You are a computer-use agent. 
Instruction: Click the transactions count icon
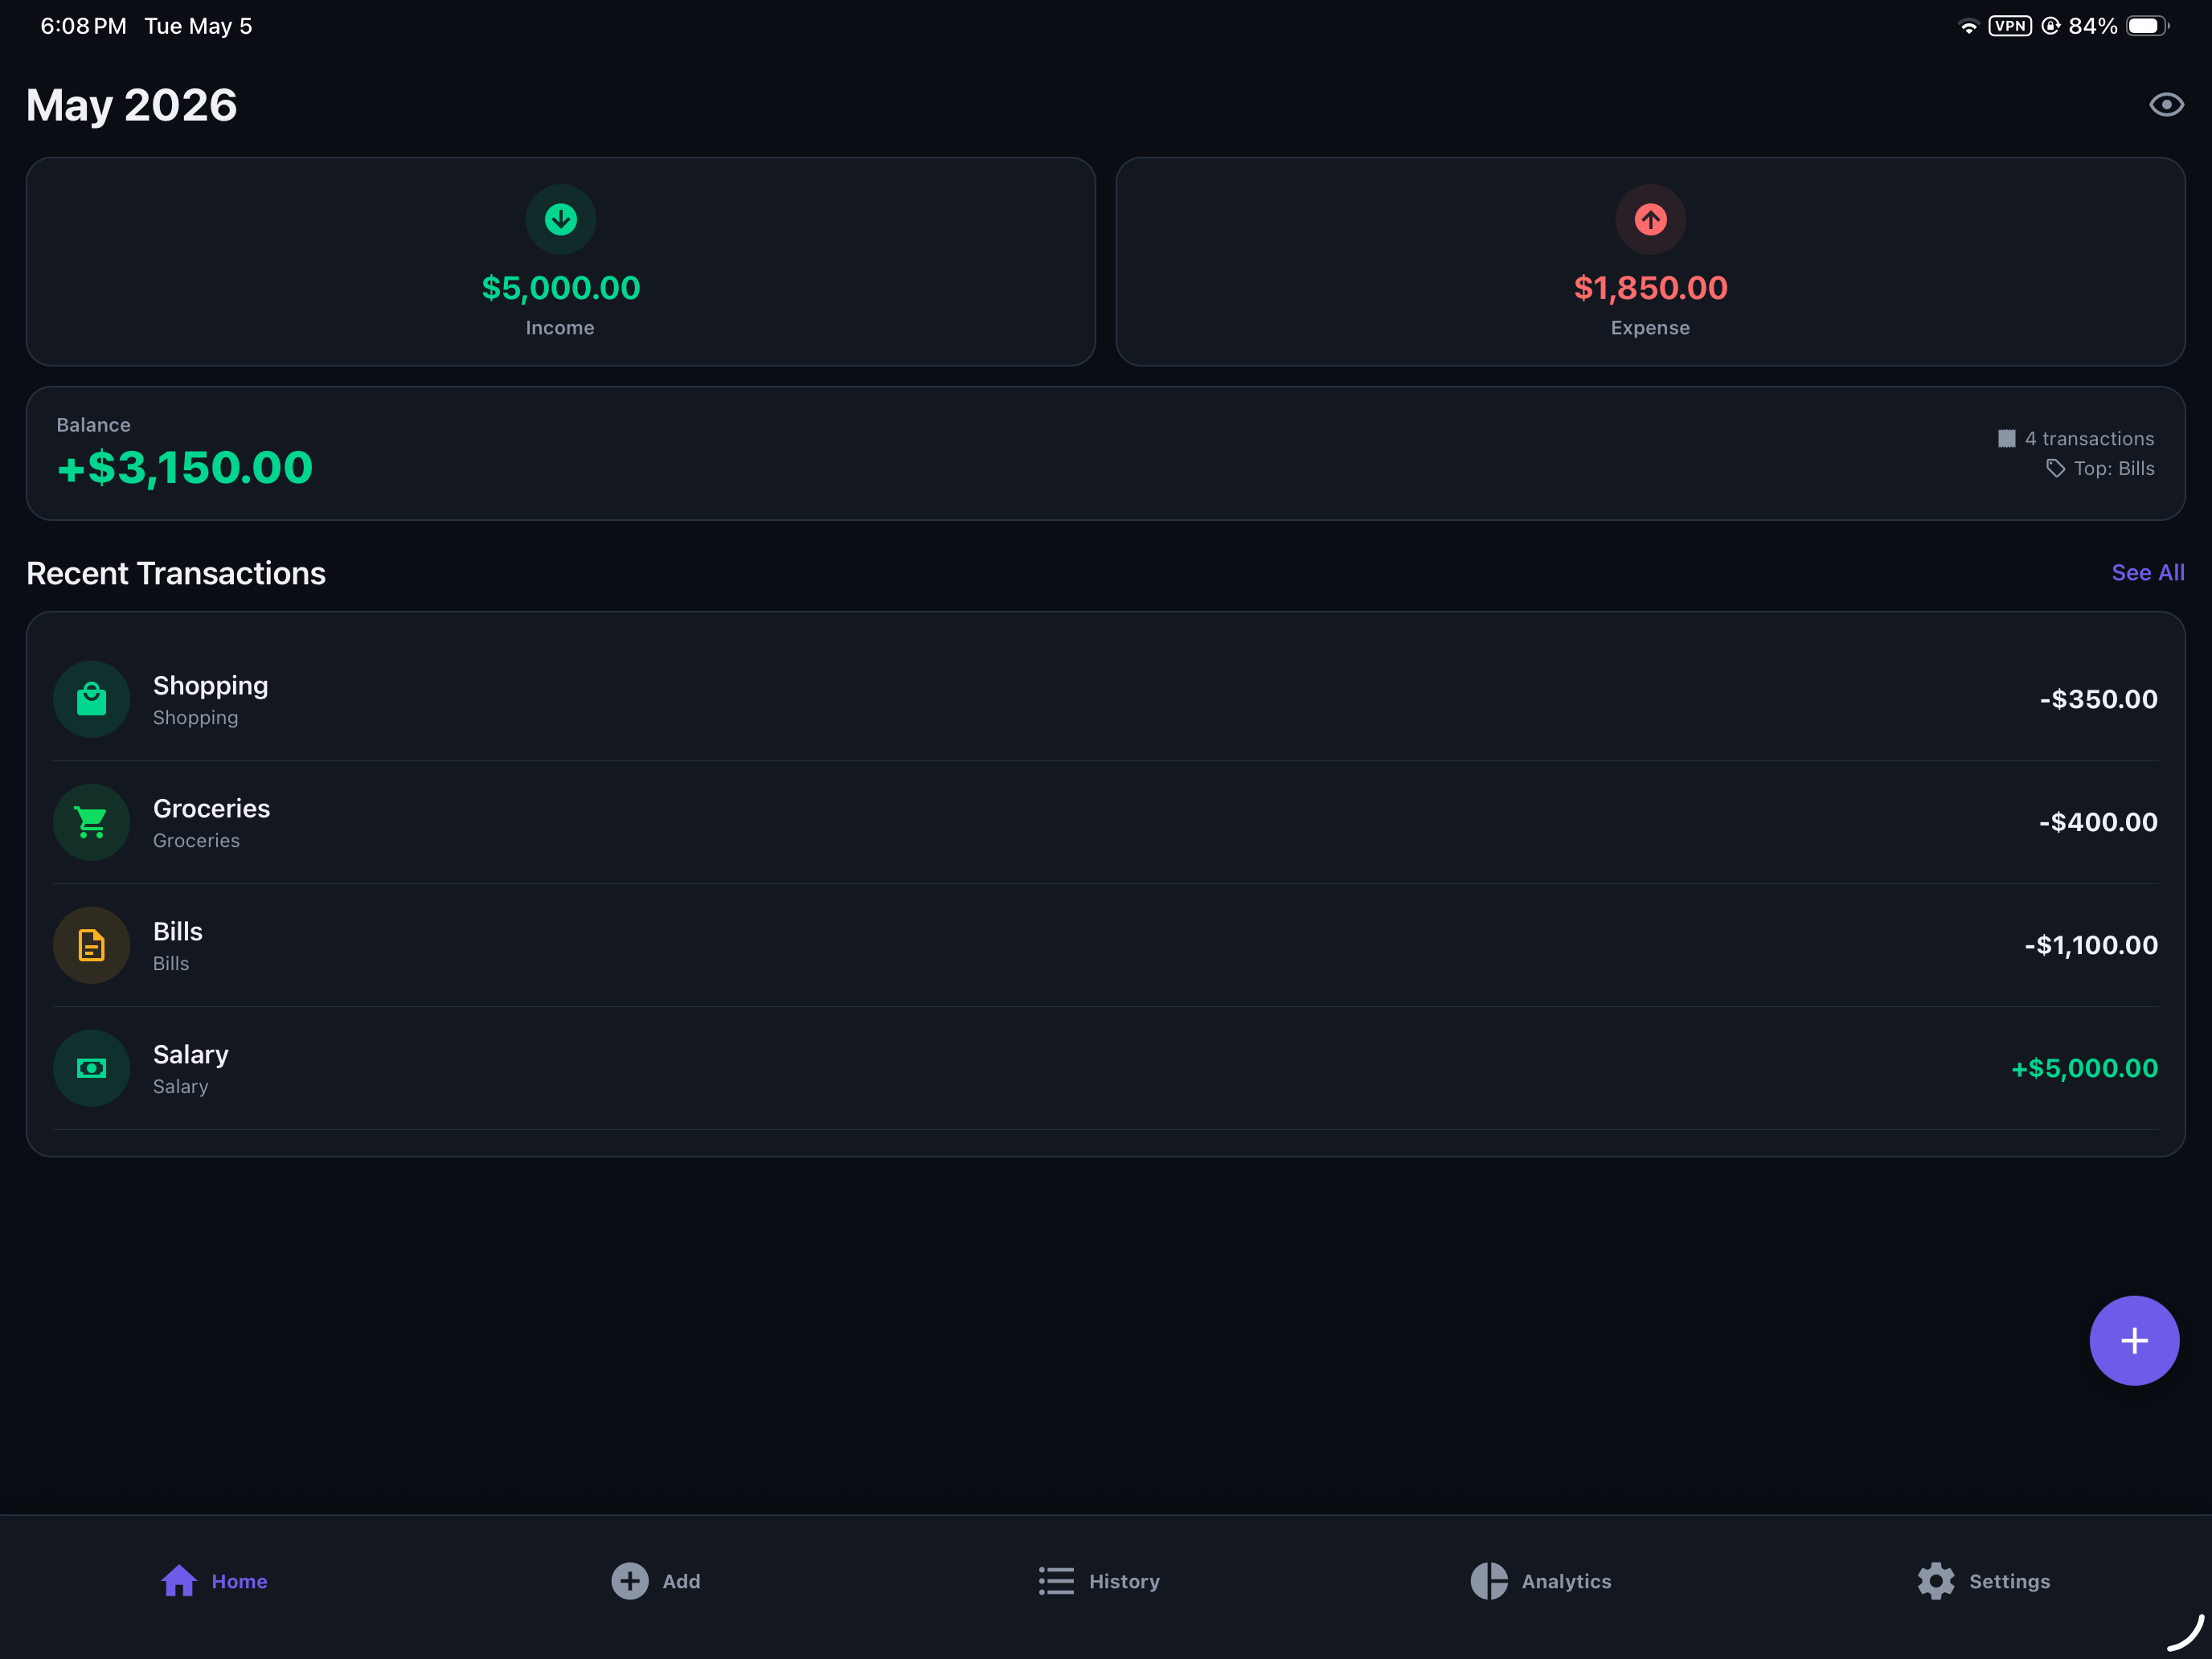pos(2006,438)
